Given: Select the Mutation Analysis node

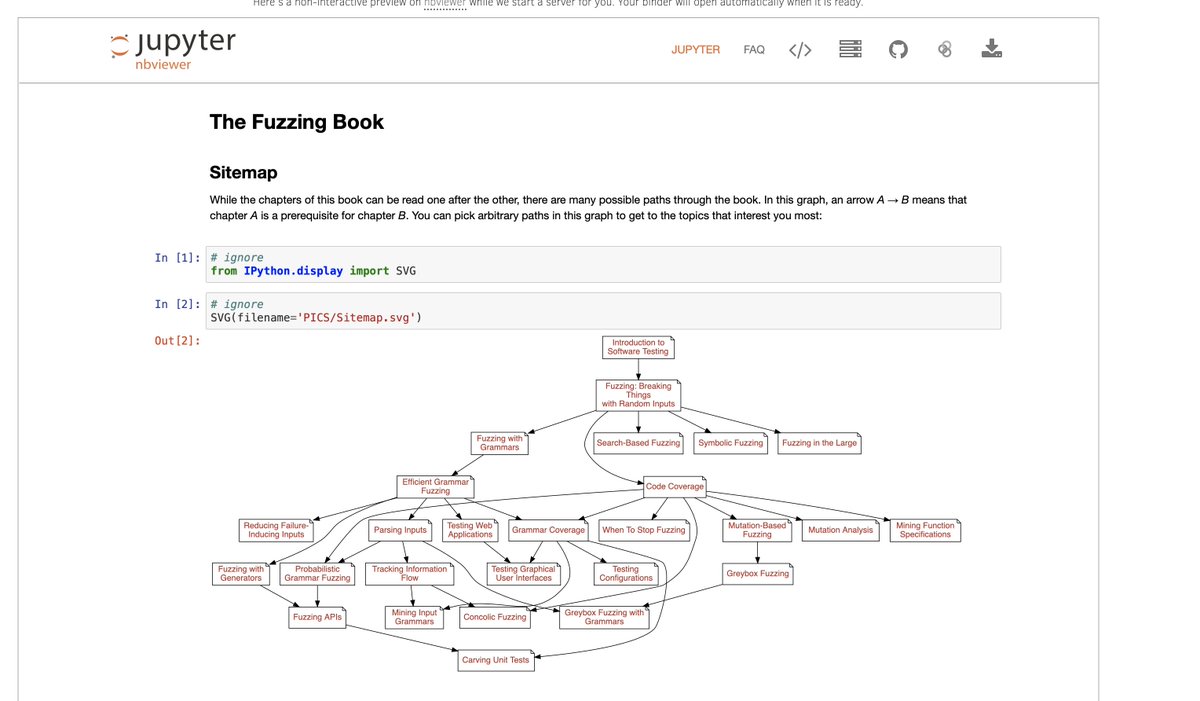Looking at the screenshot, I should [839, 530].
